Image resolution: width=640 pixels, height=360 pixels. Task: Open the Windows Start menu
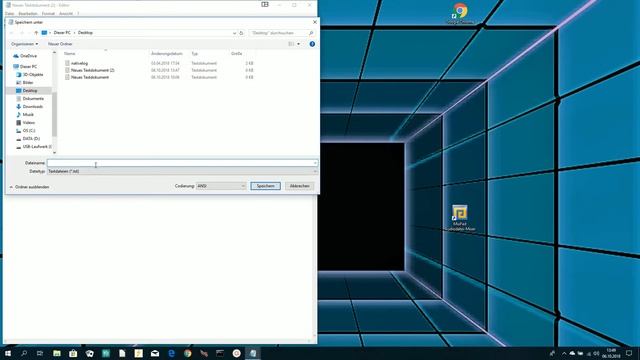(x=8, y=353)
